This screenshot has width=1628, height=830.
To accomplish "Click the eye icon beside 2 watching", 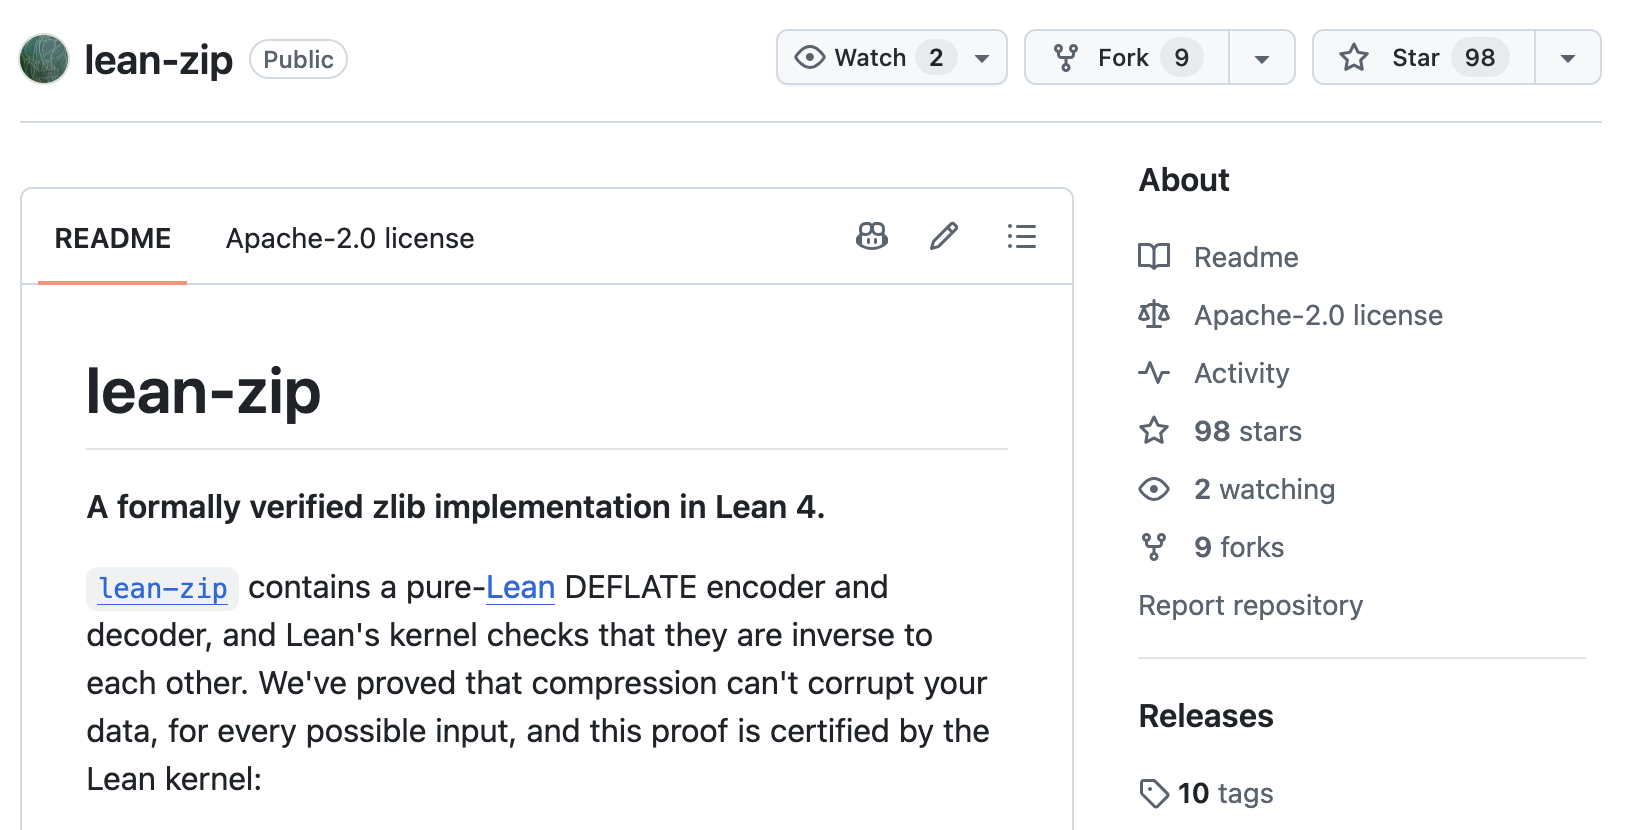I will 1154,489.
